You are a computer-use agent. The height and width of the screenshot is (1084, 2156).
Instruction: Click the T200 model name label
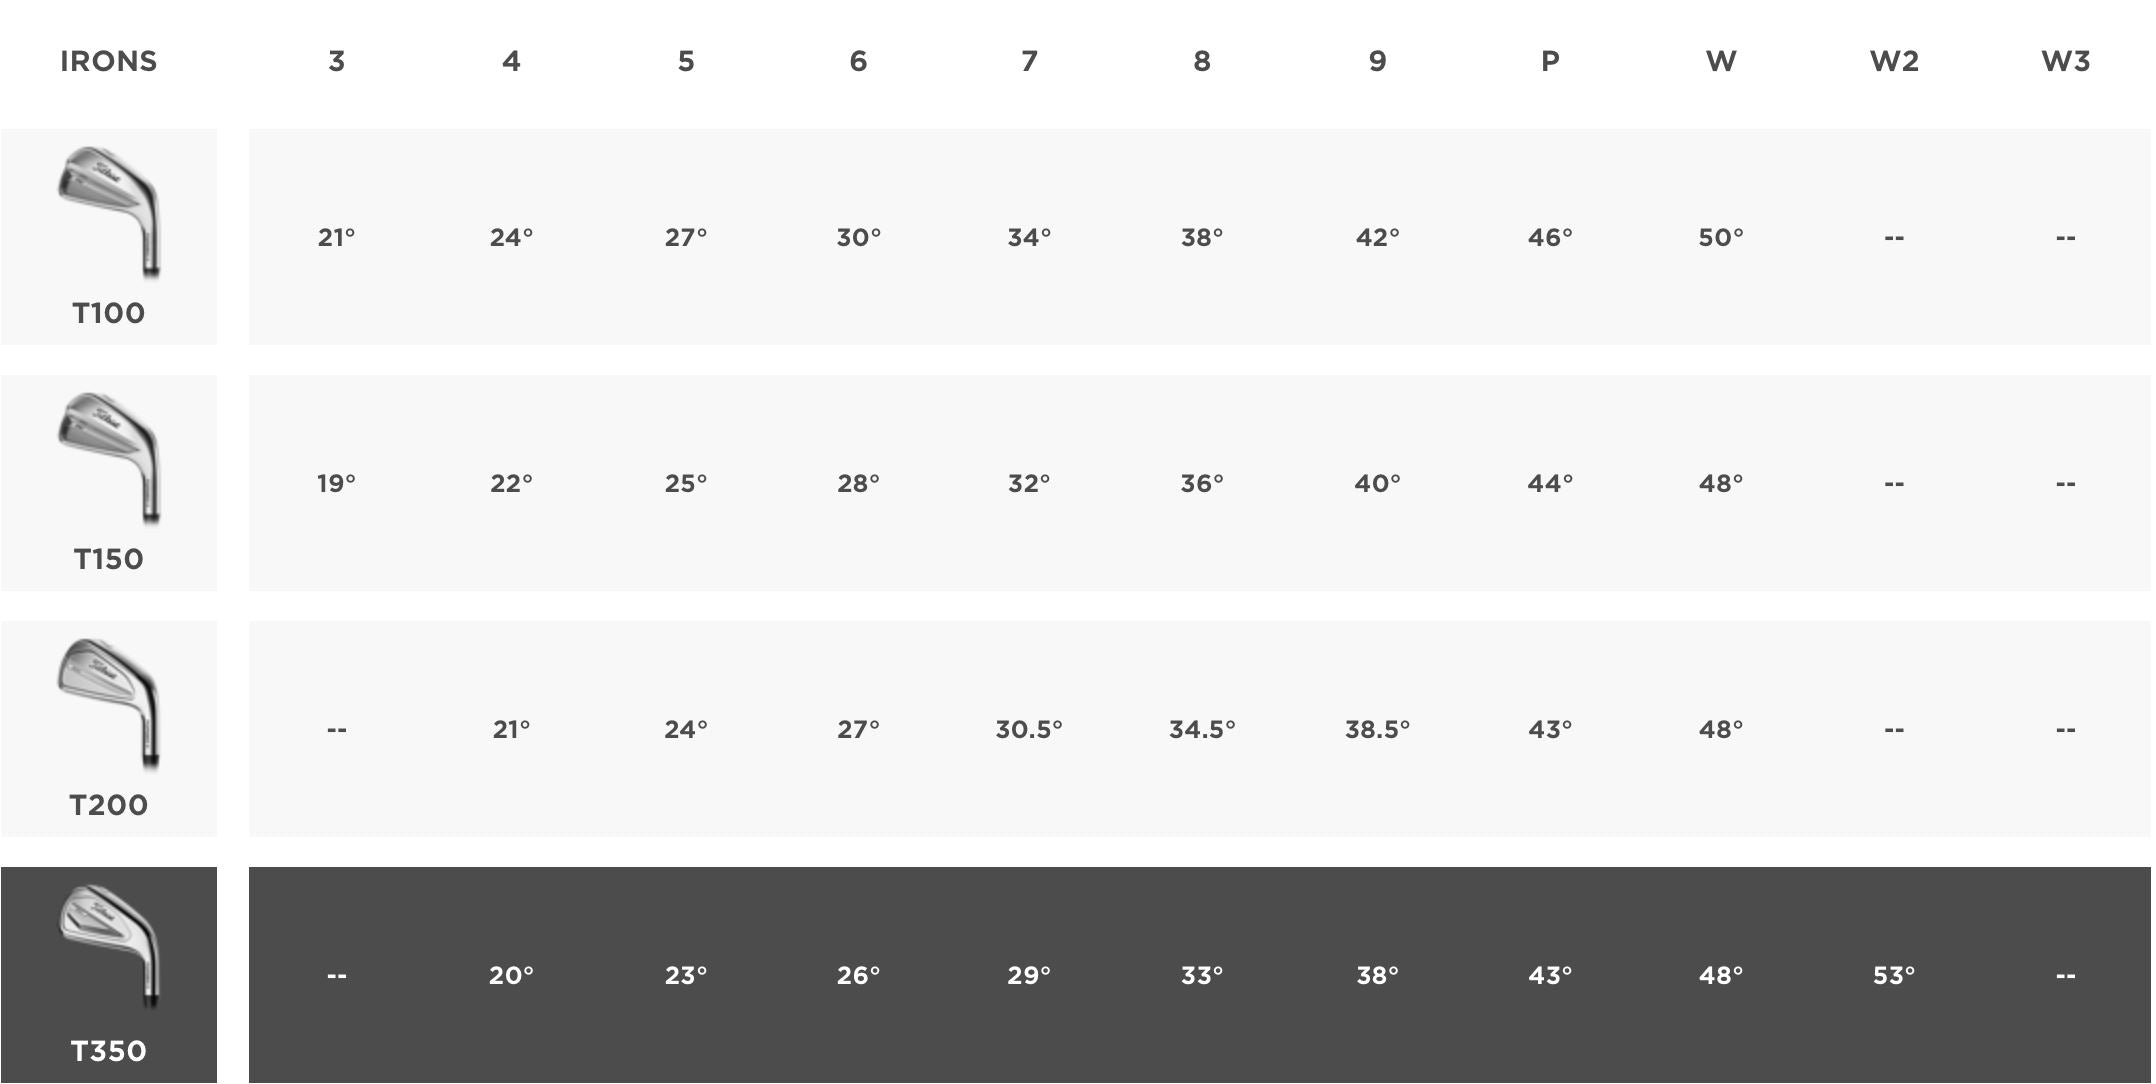(109, 806)
